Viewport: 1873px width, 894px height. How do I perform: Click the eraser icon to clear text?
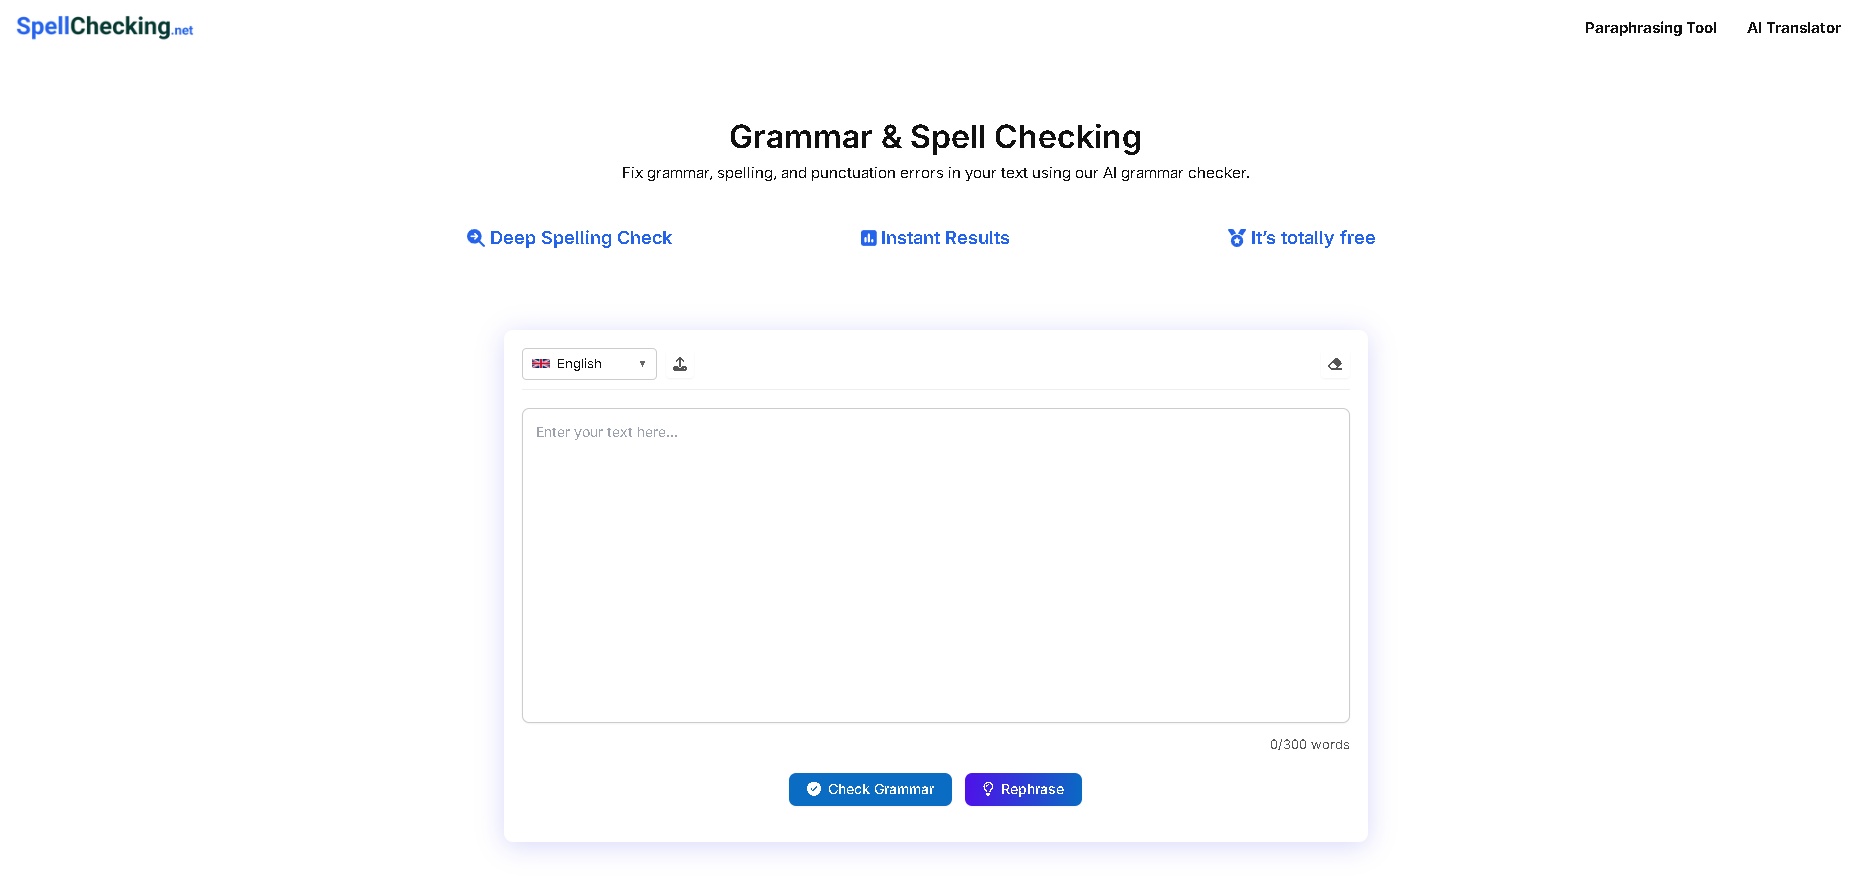[x=1335, y=364]
